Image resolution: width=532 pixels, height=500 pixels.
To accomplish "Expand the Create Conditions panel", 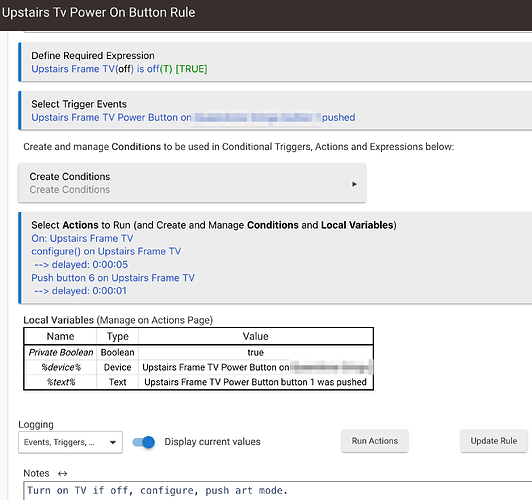I will [x=192, y=183].
